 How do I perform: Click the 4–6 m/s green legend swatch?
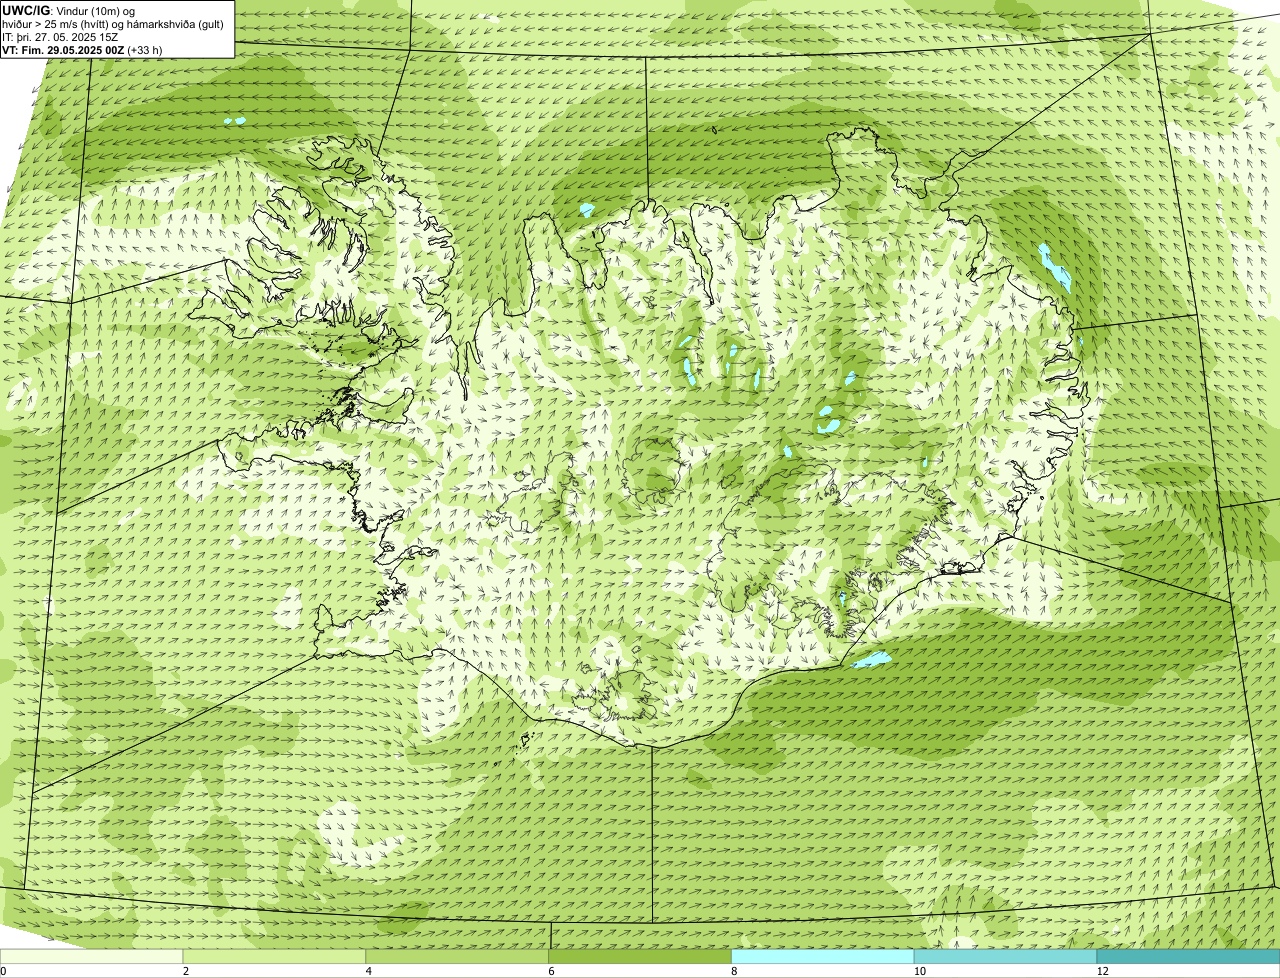click(x=458, y=956)
